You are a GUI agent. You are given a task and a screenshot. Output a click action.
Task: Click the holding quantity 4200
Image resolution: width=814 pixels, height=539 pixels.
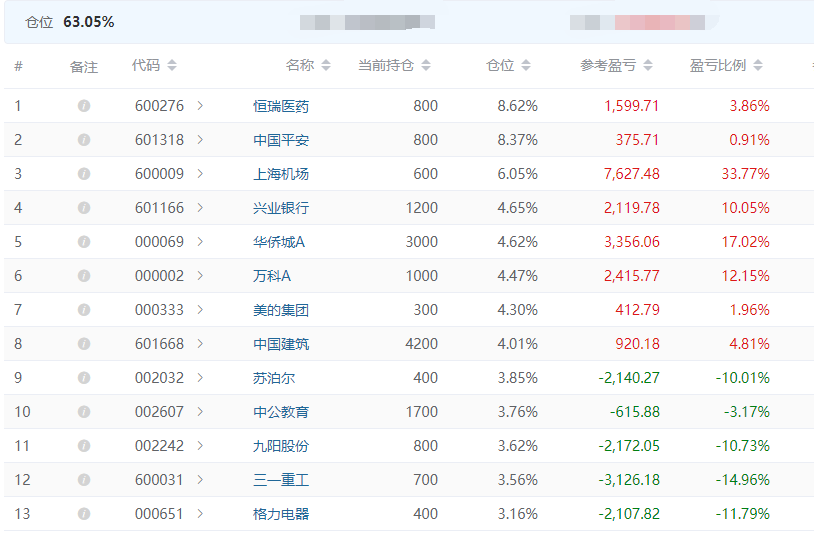click(422, 344)
